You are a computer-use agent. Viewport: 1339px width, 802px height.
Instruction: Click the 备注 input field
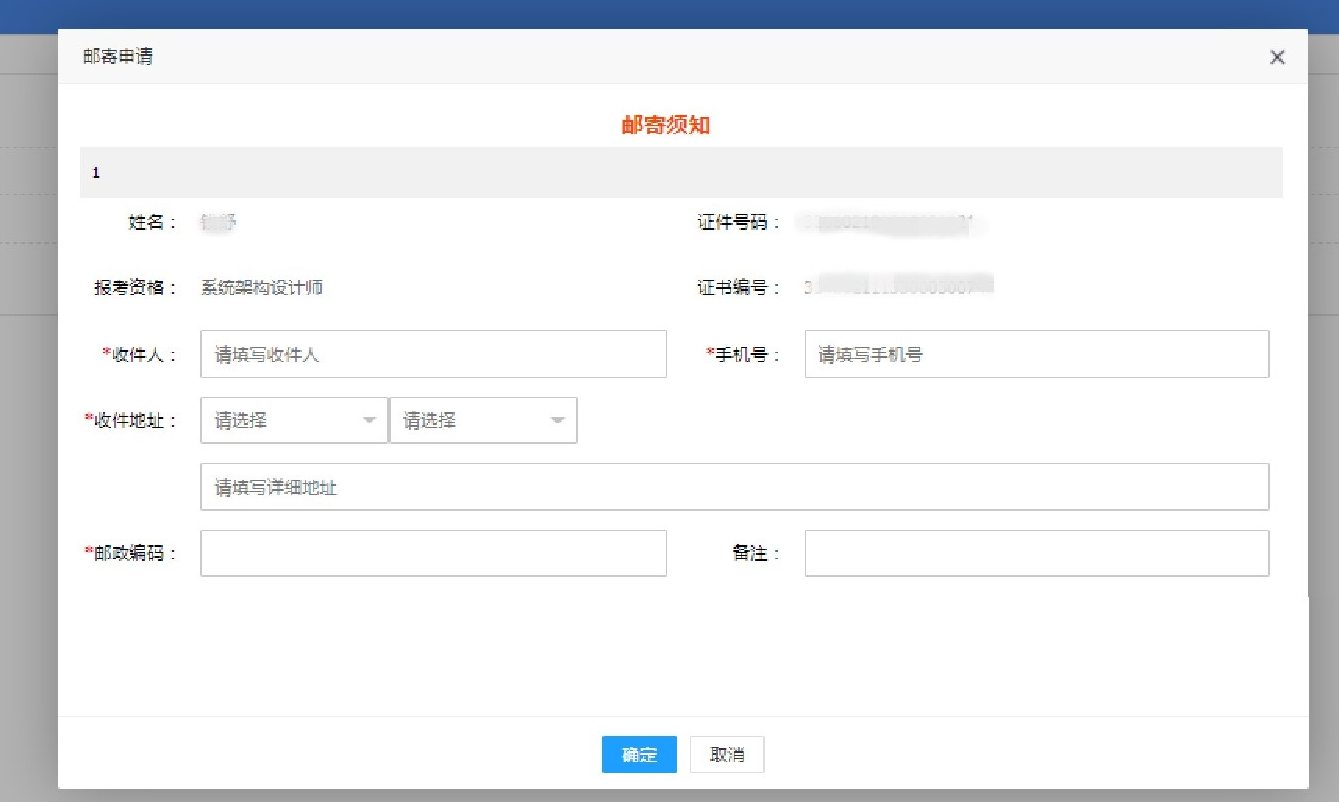[x=1037, y=553]
